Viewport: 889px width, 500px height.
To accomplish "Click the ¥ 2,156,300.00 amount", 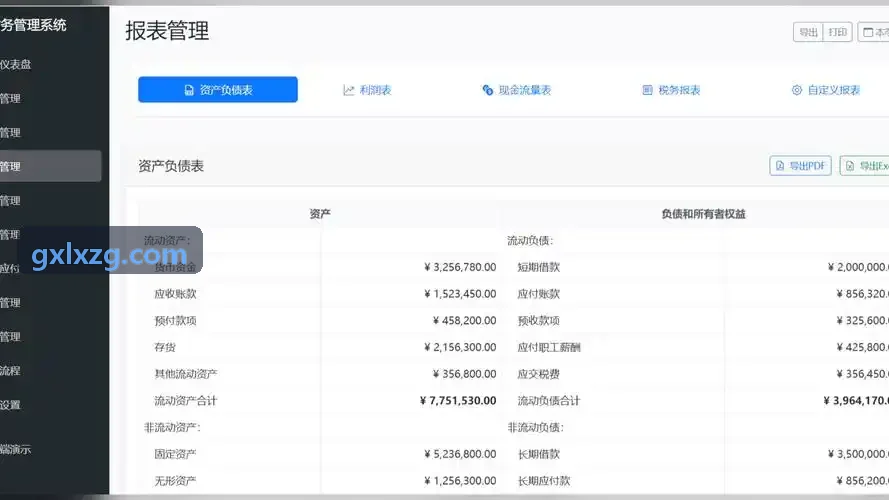I will coord(460,347).
